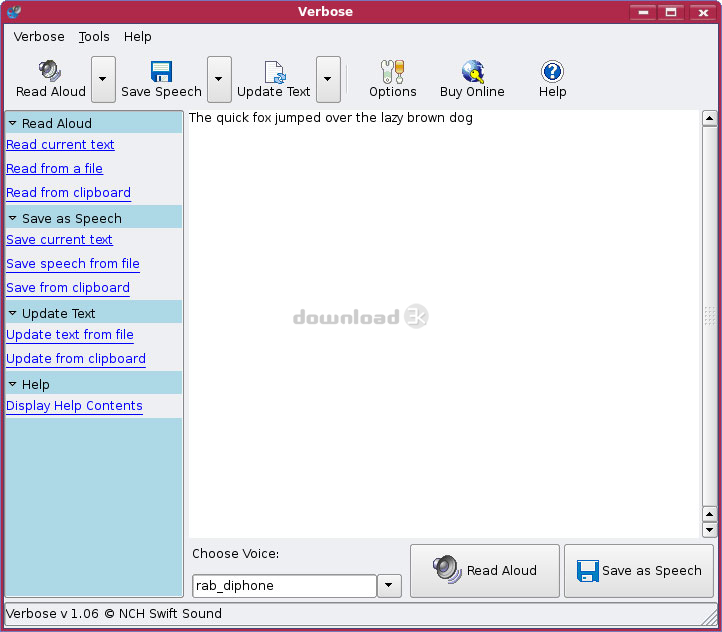Maximize the Verbose window
Viewport: 722px width, 632px height.
coord(671,12)
